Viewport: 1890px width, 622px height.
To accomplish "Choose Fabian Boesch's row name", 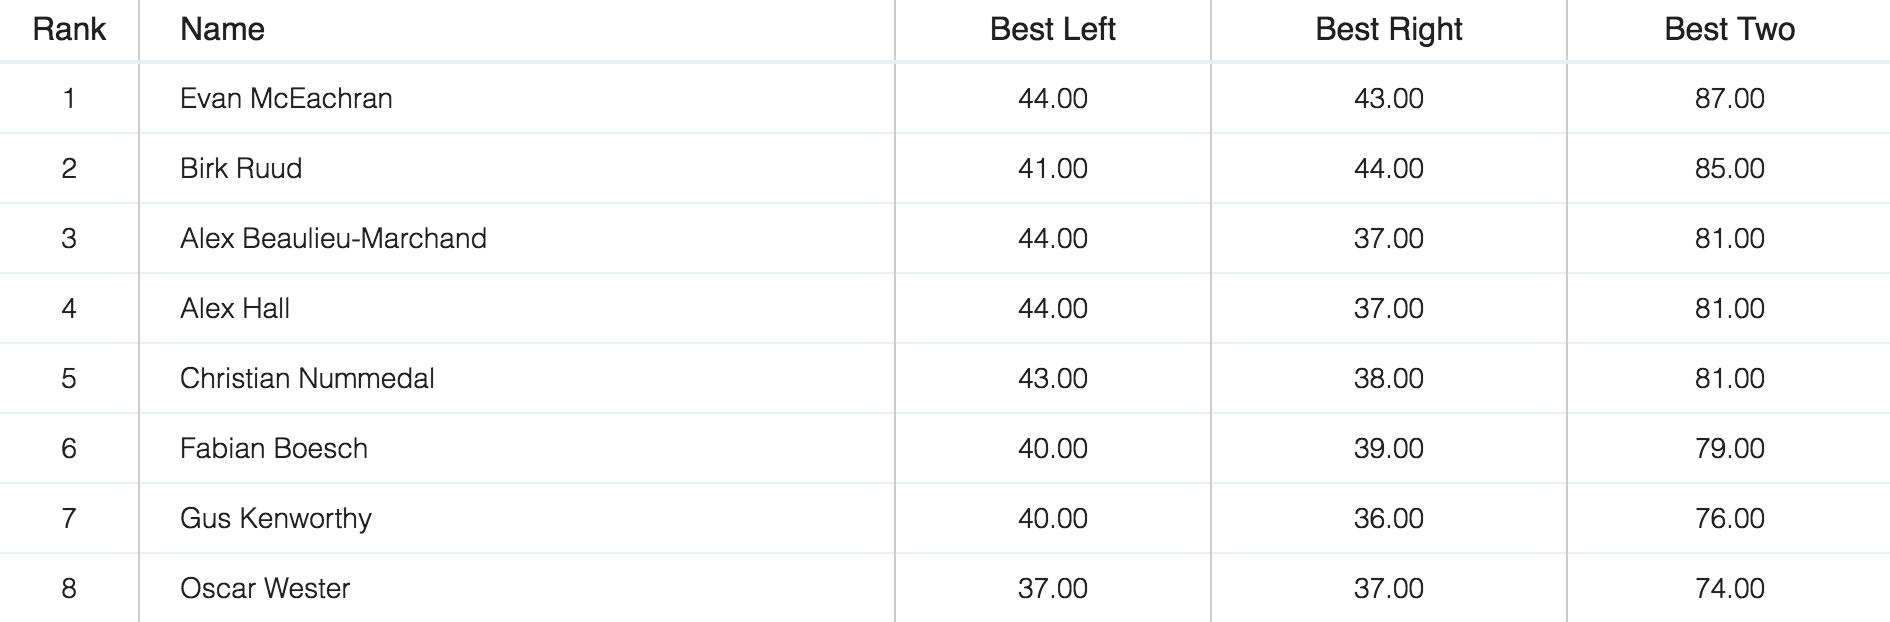I will click(274, 448).
